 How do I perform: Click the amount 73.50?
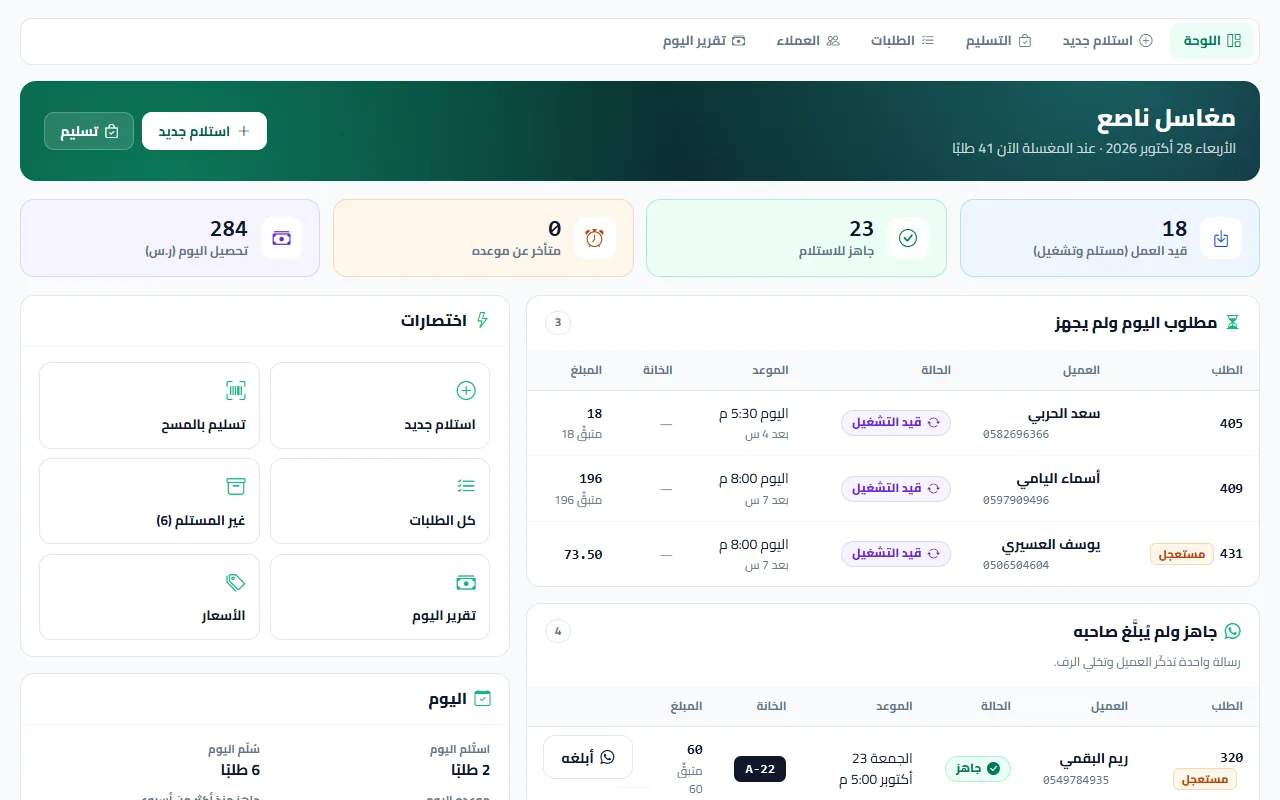click(583, 554)
